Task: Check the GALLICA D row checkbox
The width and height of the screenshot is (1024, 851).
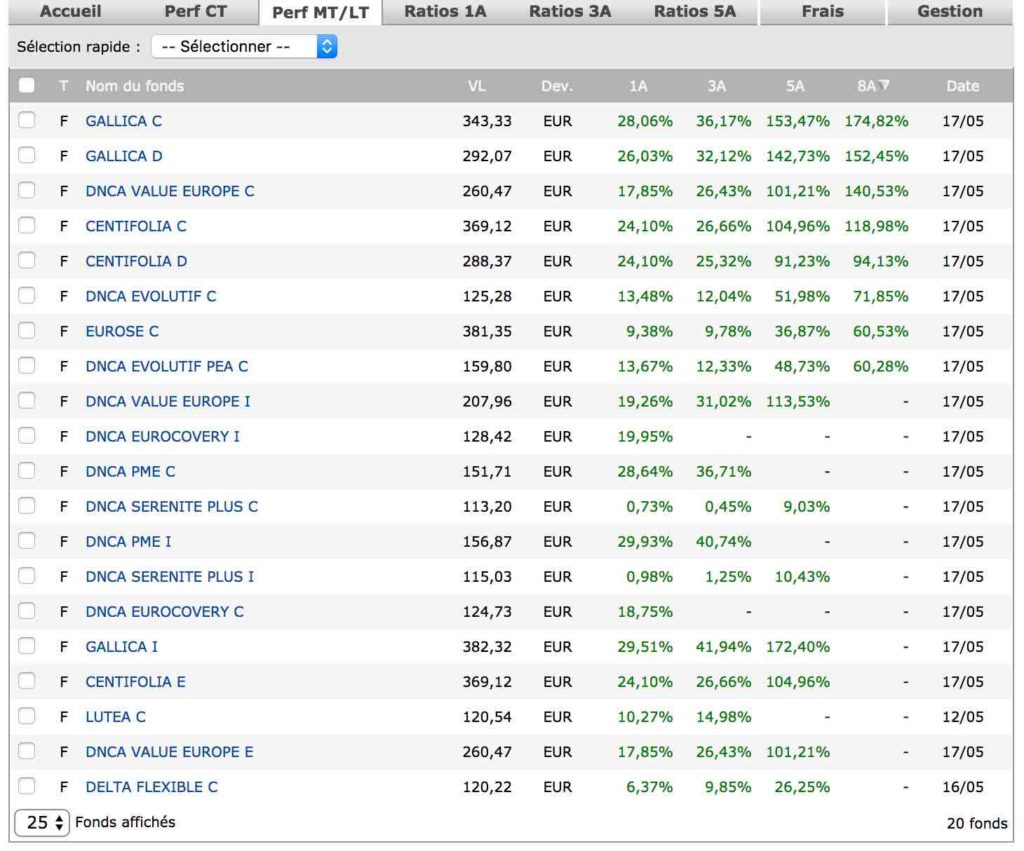Action: tap(27, 155)
